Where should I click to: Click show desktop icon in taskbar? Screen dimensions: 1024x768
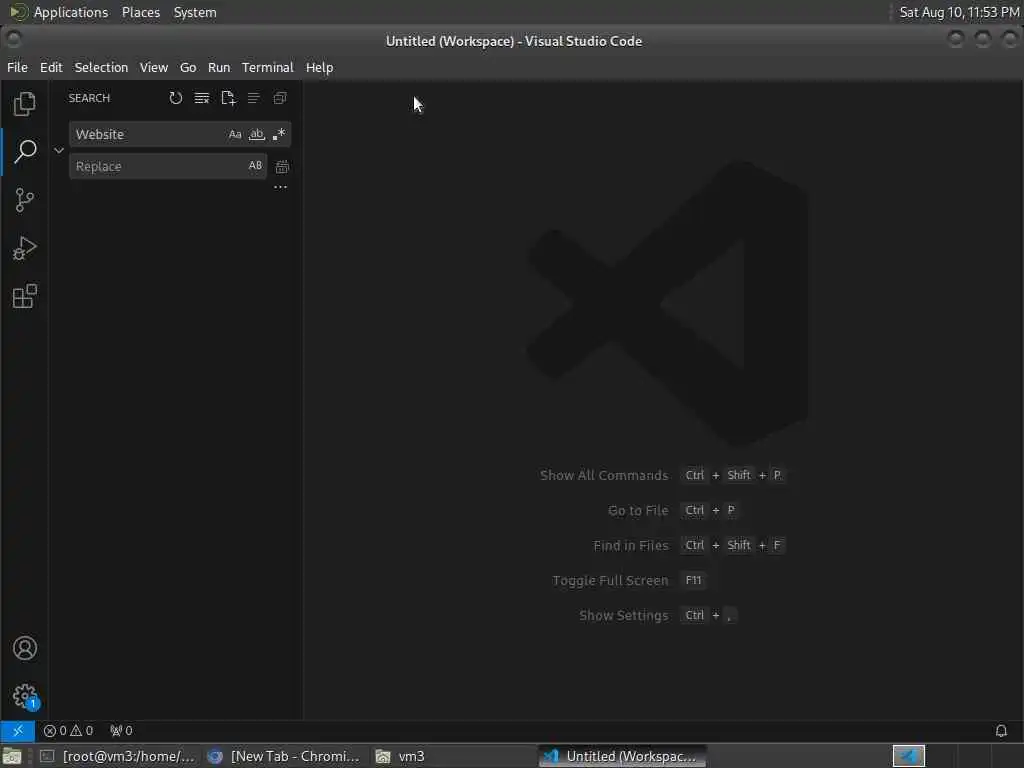pyautogui.click(x=12, y=757)
